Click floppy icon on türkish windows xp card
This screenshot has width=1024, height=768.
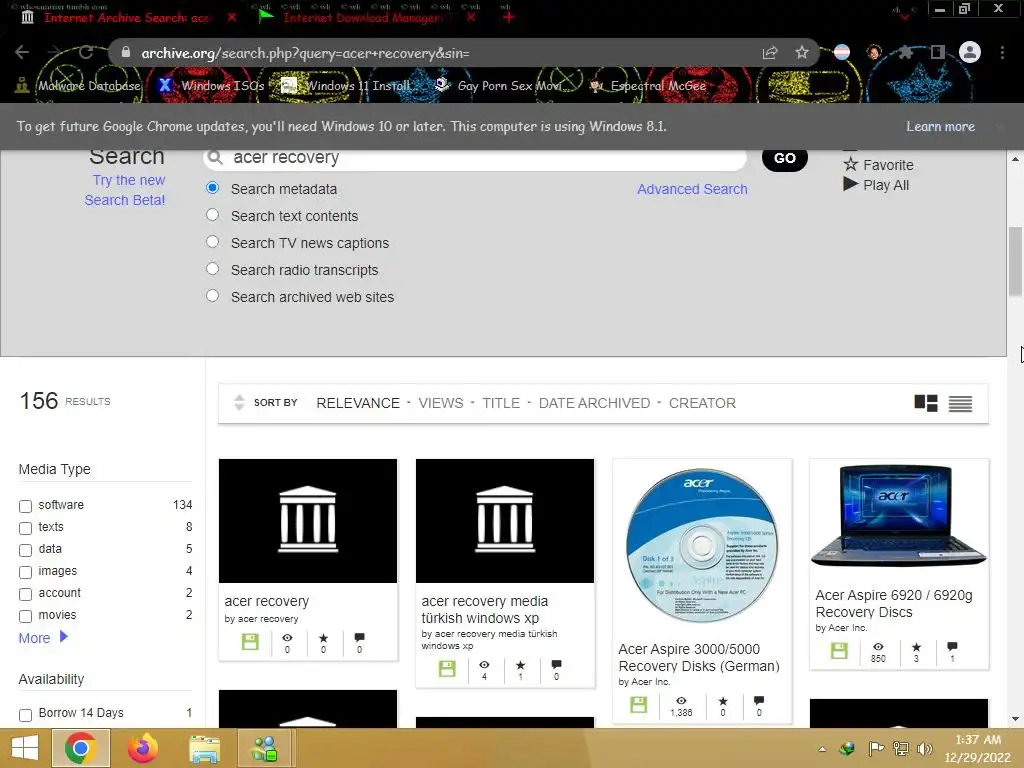447,669
